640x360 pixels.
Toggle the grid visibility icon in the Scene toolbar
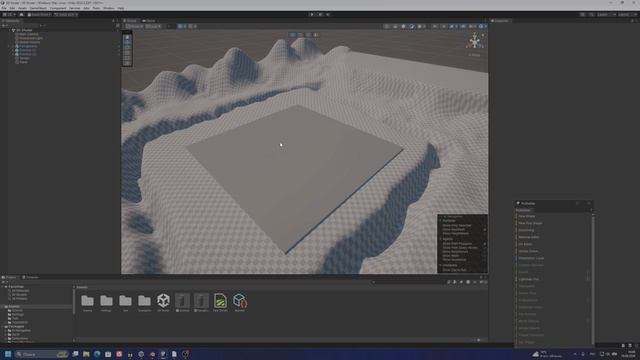coord(180,26)
